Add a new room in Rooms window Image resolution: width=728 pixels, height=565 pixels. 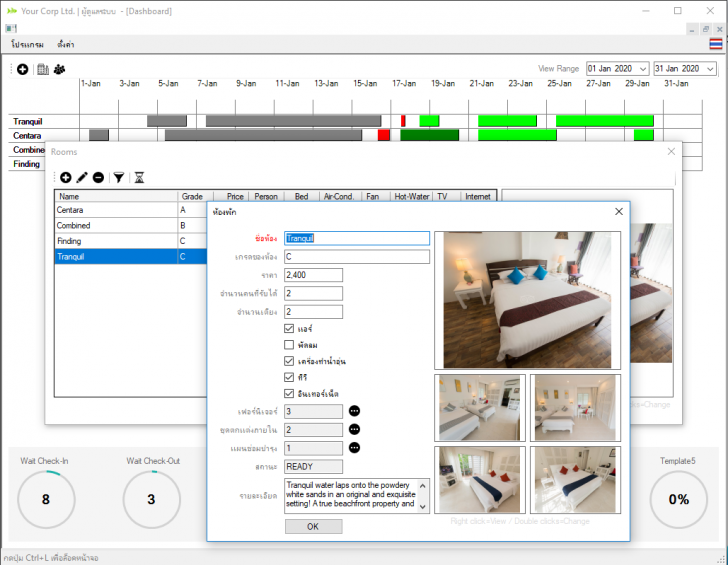(x=66, y=177)
